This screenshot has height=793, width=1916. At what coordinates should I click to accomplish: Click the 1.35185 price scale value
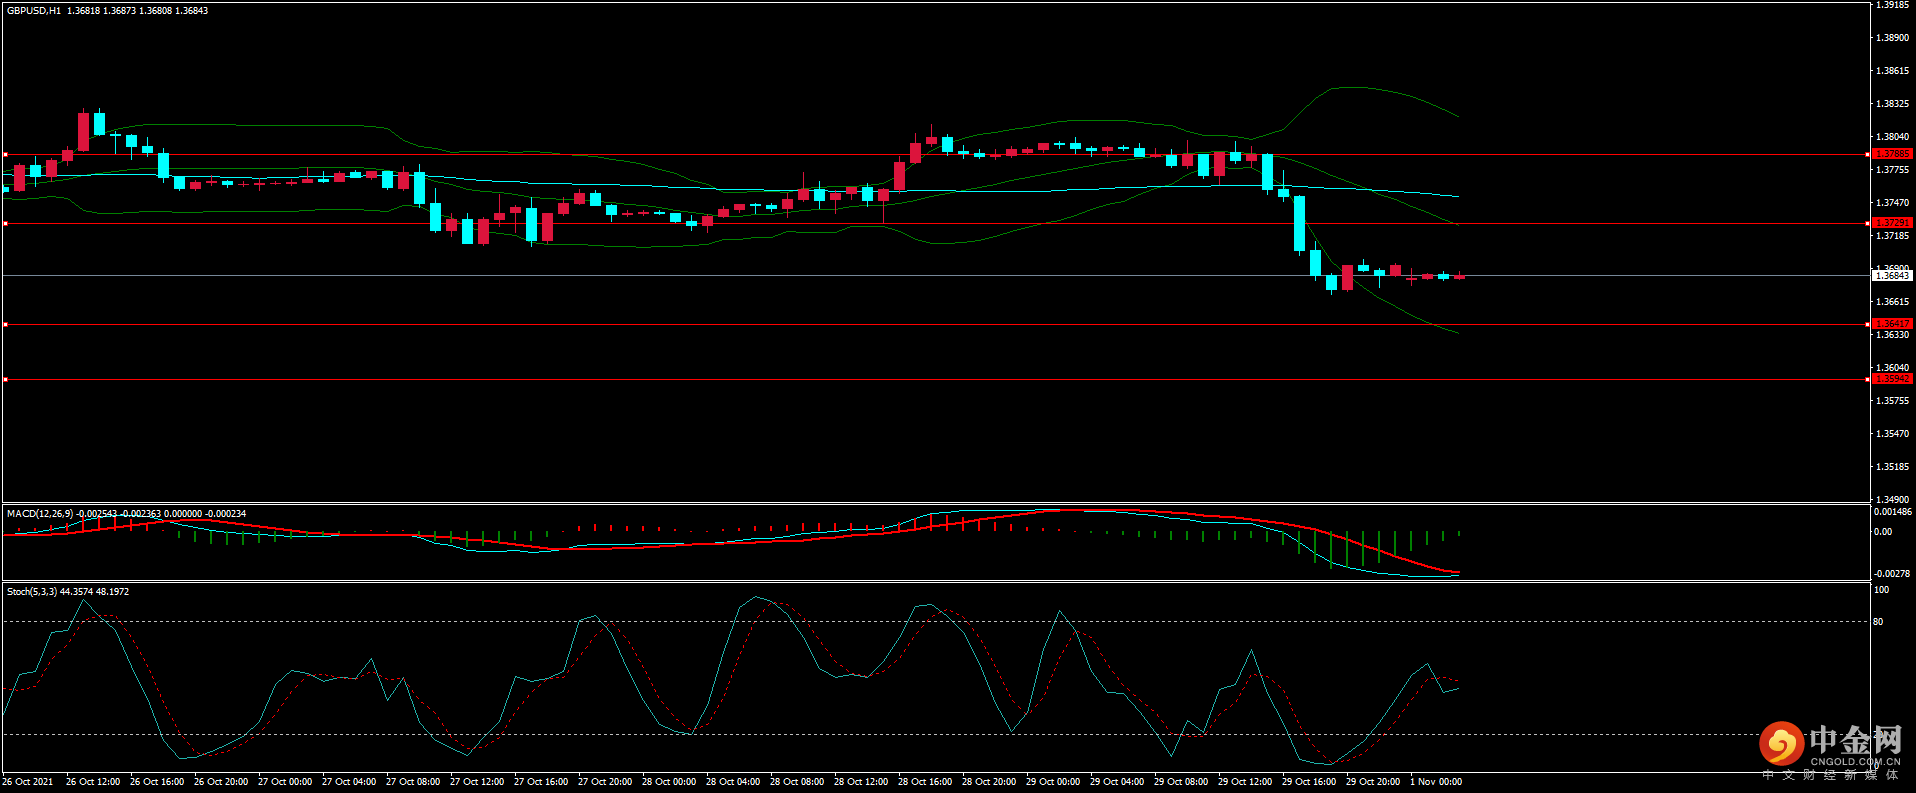1892,467
